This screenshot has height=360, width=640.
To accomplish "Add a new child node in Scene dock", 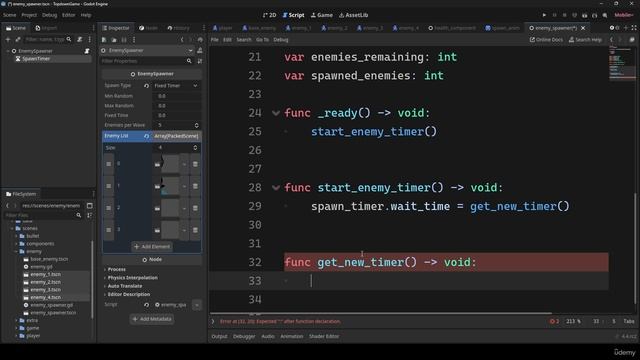I will 8,39.
